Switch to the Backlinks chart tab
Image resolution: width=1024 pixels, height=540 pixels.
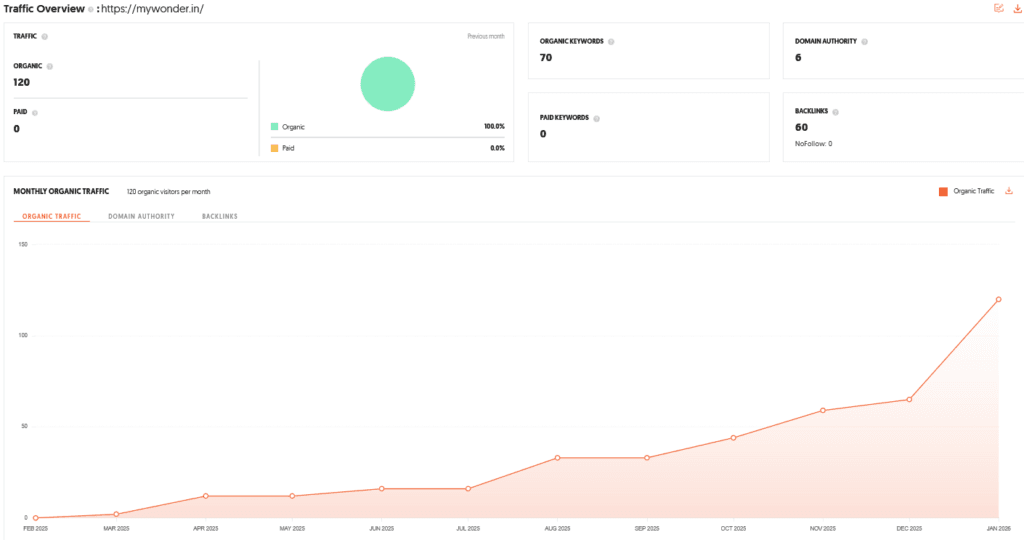pos(219,216)
